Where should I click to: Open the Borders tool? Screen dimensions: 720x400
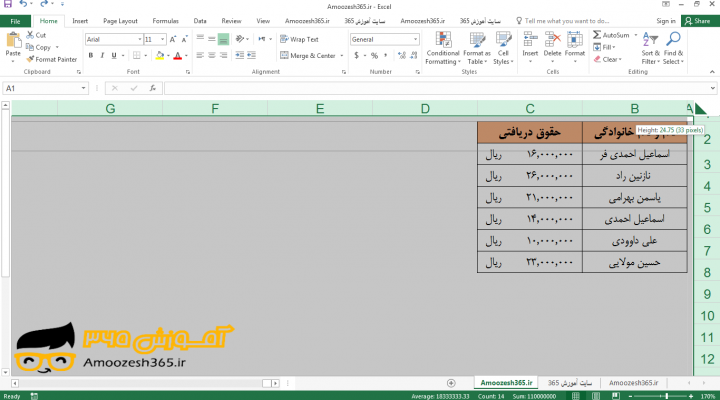coord(137,56)
